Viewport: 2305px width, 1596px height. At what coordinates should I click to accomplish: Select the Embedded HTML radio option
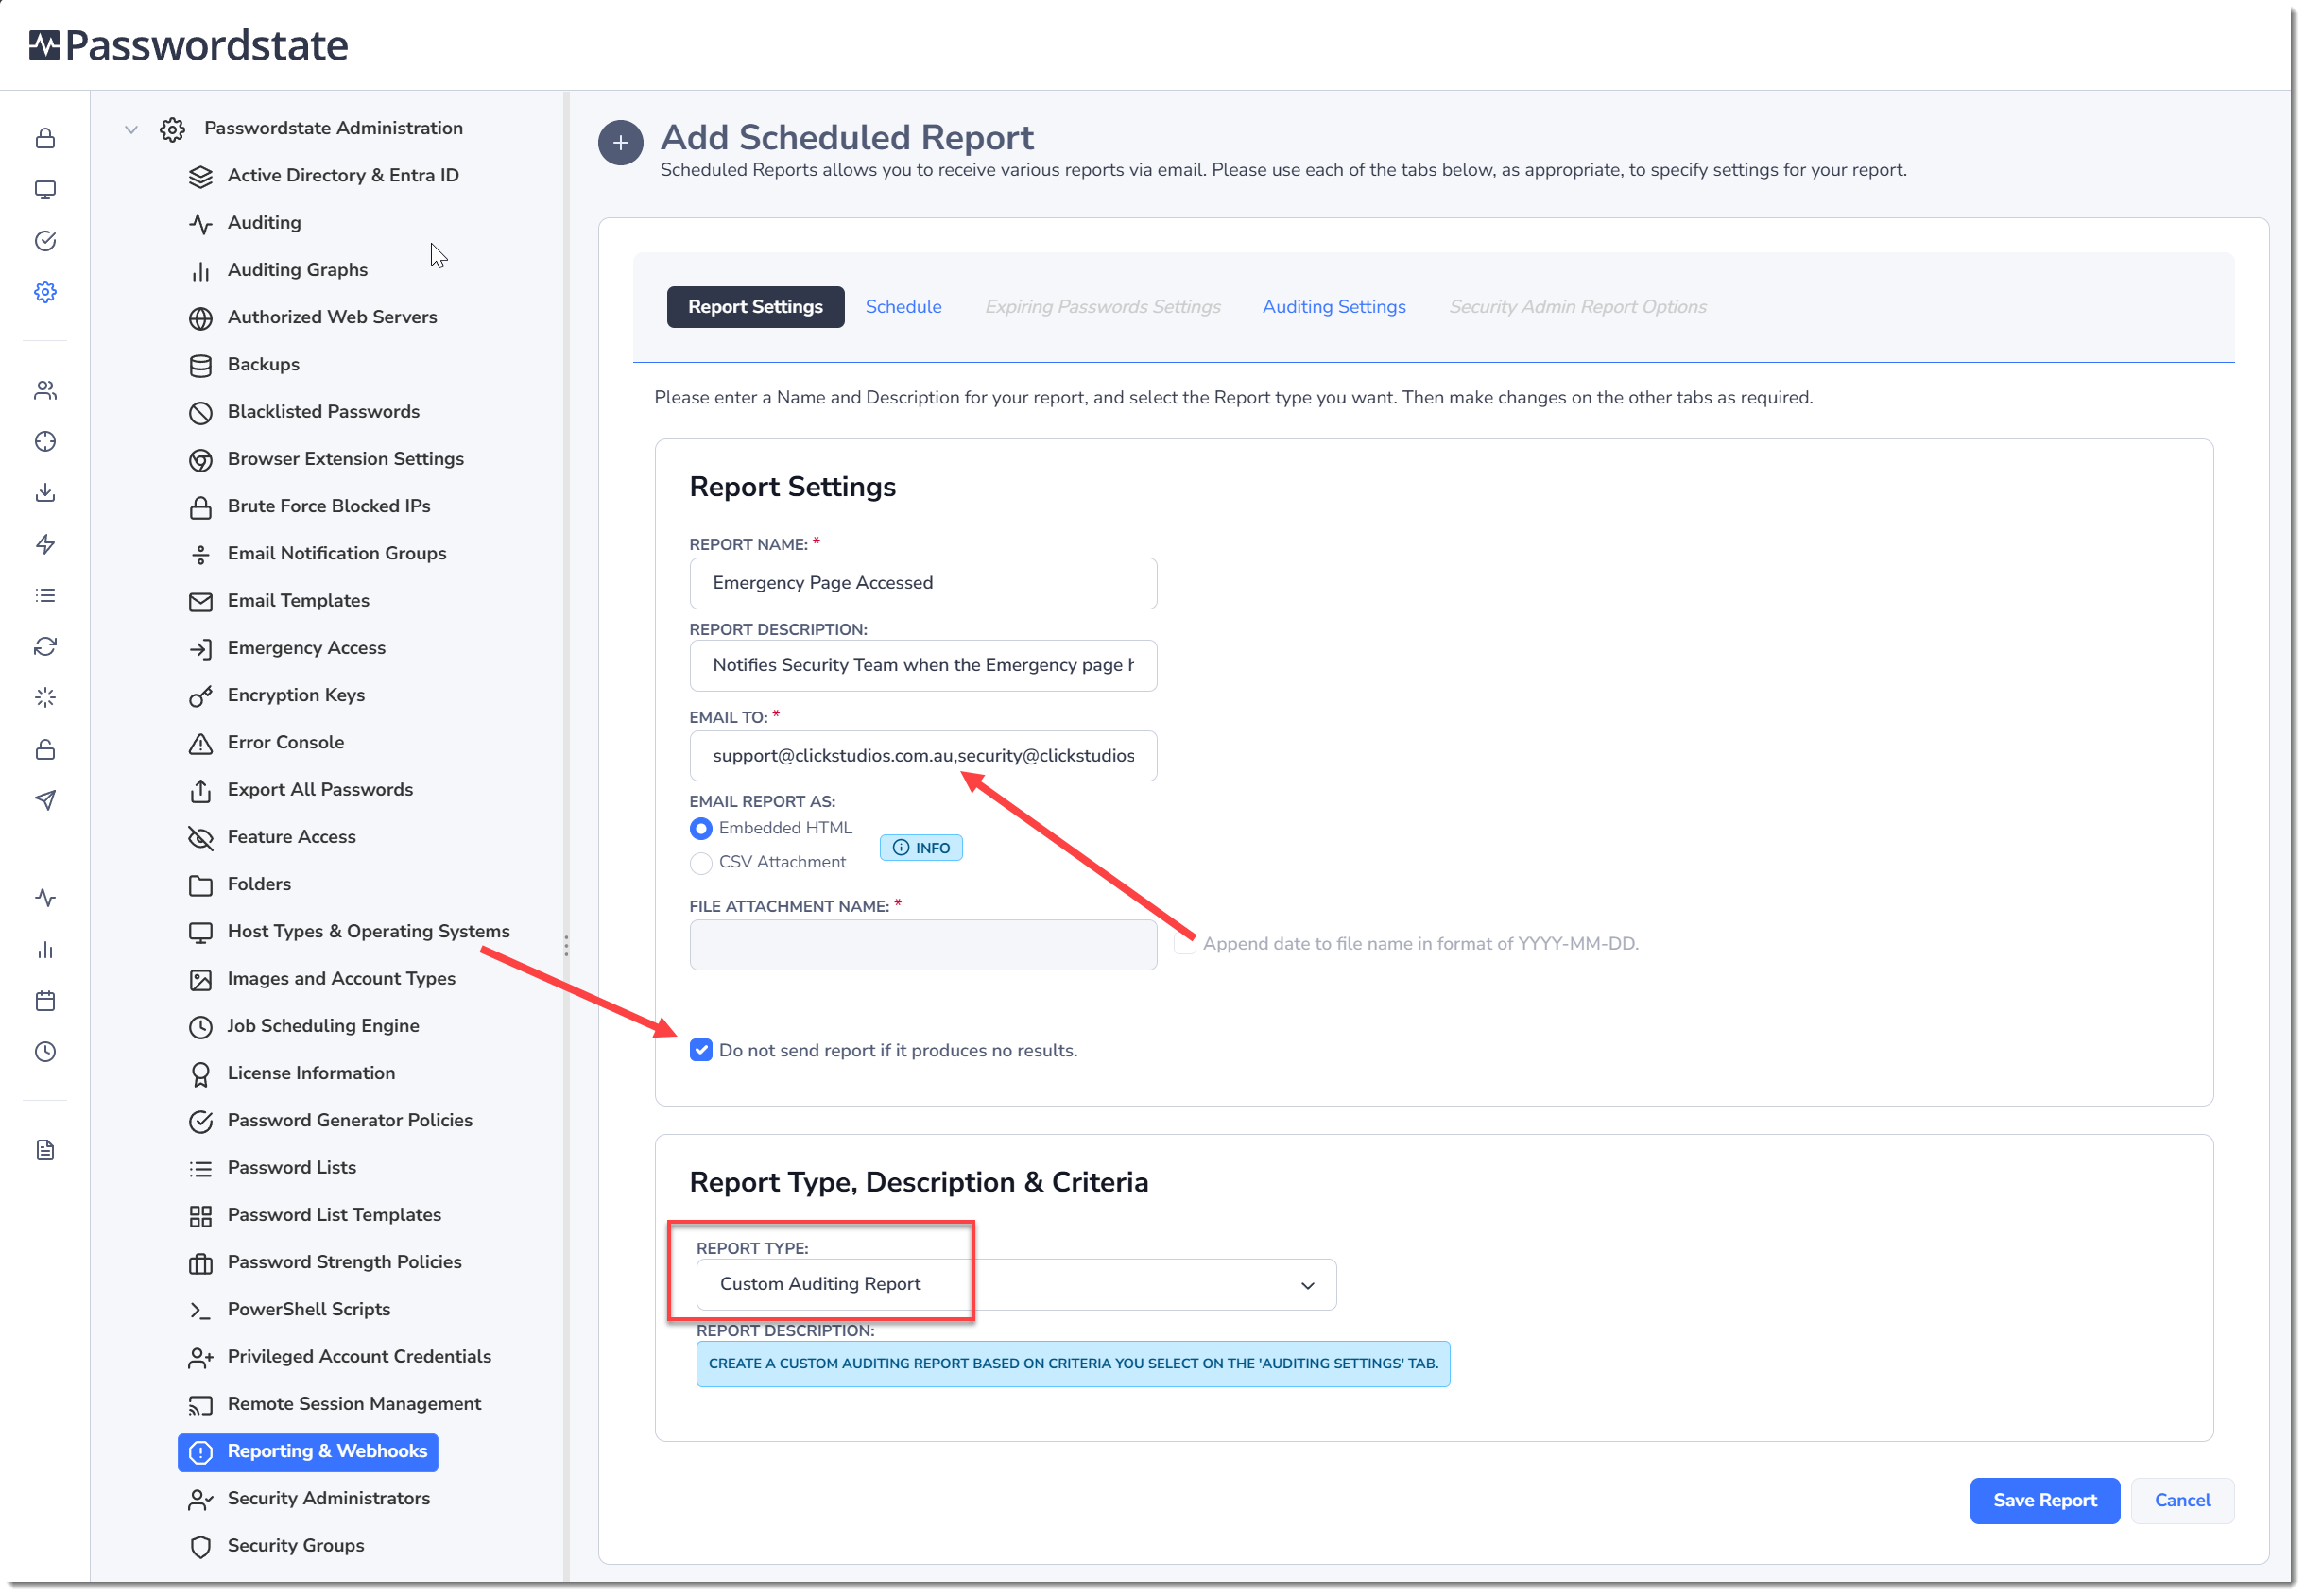pyautogui.click(x=701, y=828)
